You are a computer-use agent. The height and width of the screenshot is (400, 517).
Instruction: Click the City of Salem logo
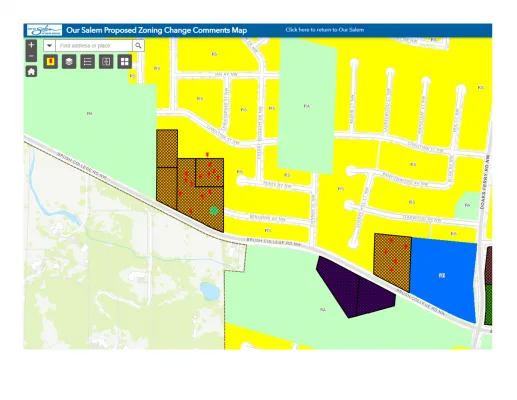pos(44,30)
